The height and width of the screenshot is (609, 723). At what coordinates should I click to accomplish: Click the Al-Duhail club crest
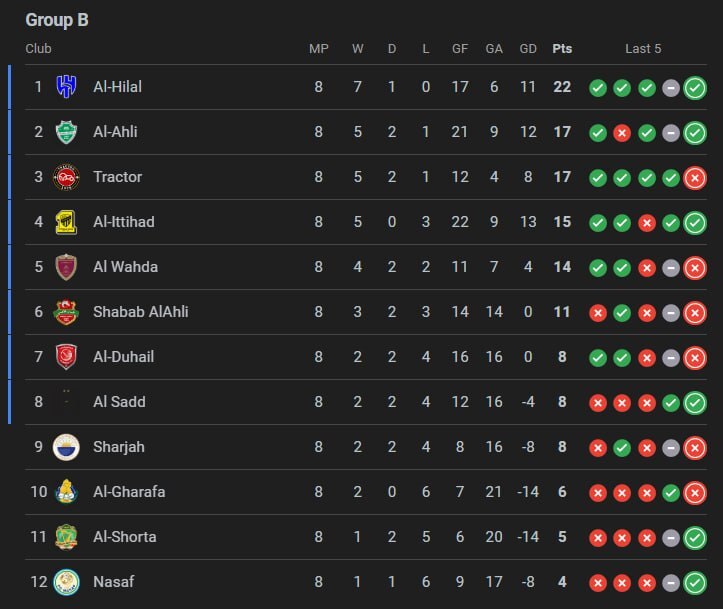click(66, 357)
